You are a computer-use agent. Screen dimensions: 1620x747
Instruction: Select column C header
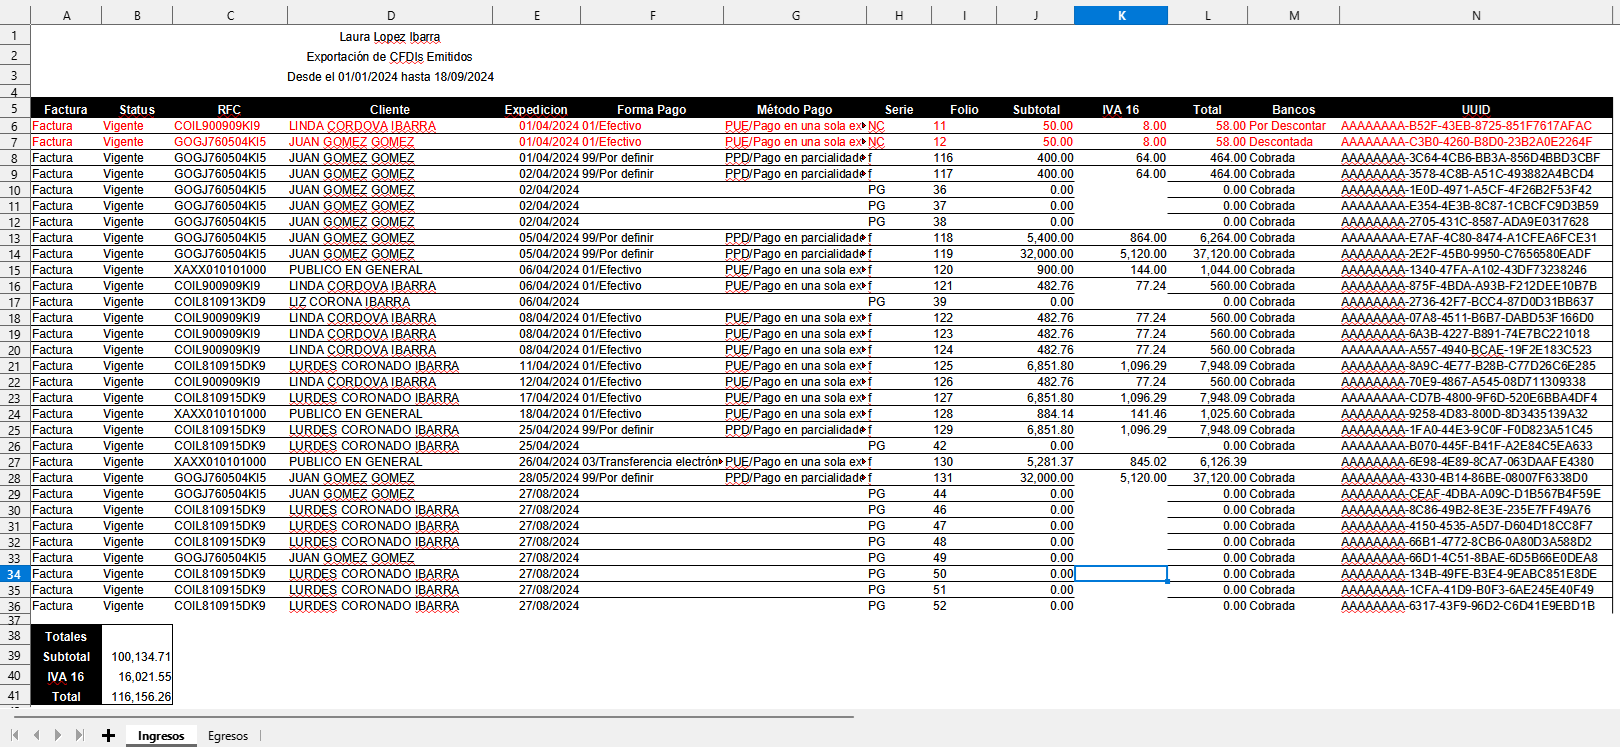pos(230,15)
